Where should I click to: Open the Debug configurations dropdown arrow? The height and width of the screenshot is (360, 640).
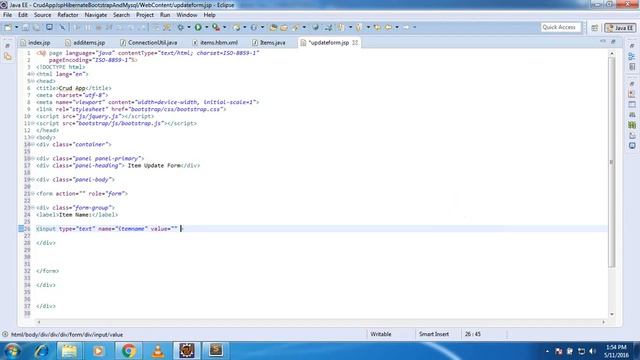point(189,27)
